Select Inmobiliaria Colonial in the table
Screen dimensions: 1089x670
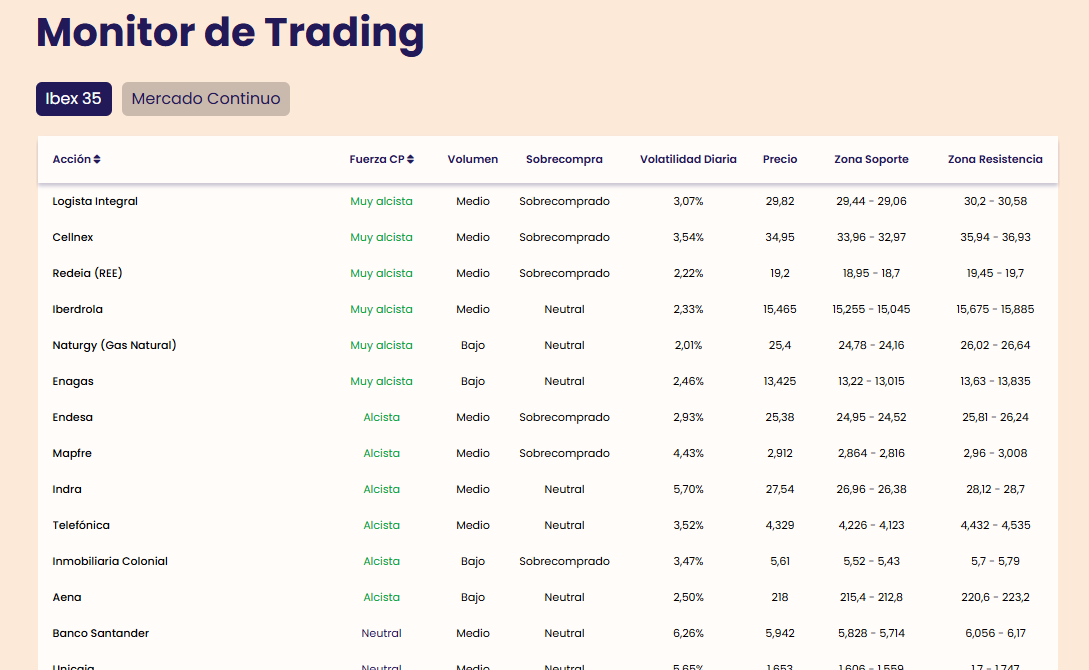click(110, 561)
